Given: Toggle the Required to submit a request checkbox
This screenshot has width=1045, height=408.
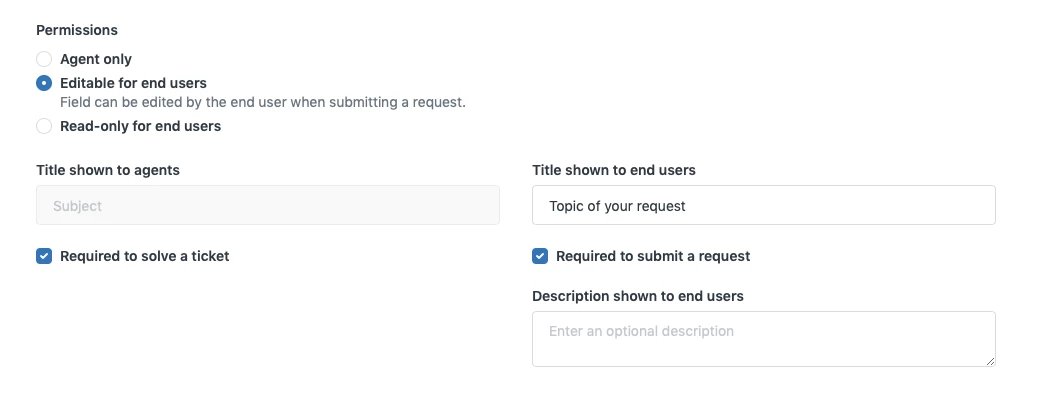Looking at the screenshot, I should (x=540, y=256).
